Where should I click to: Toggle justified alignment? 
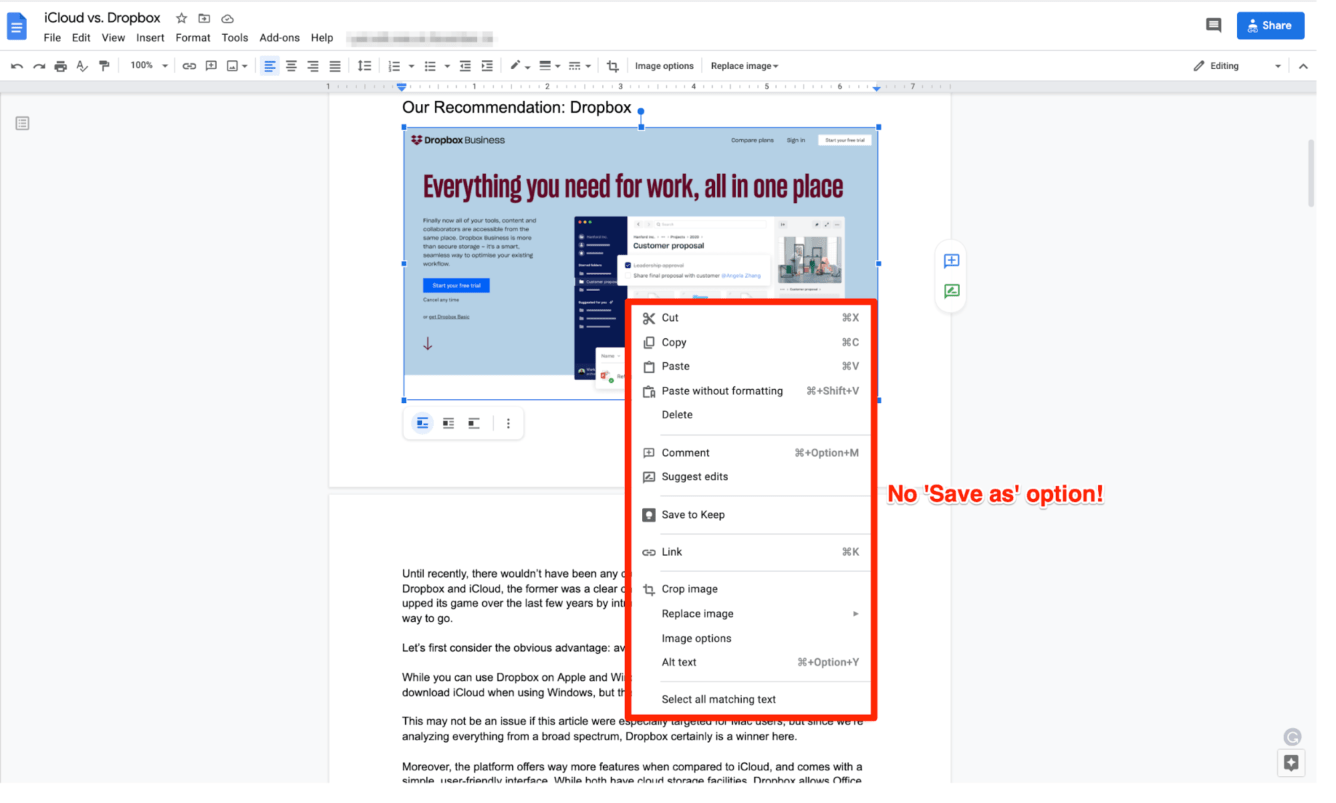click(334, 65)
